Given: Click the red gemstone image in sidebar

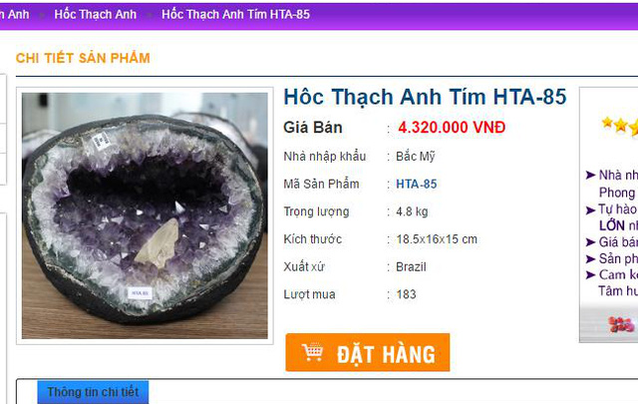Looking at the screenshot, I should tap(622, 325).
